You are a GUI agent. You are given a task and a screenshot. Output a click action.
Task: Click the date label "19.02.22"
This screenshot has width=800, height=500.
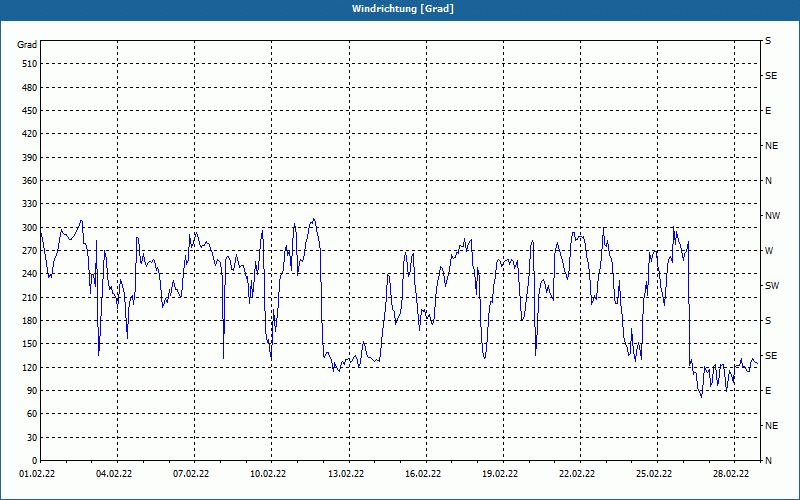pyautogui.click(x=500, y=474)
